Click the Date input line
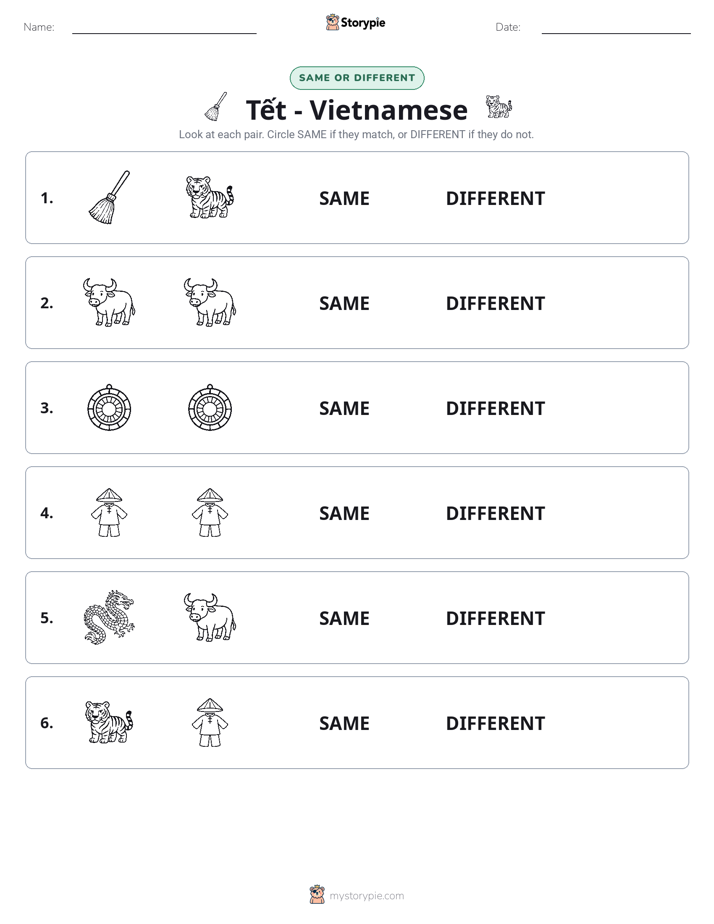The height and width of the screenshot is (924, 714). 616,27
